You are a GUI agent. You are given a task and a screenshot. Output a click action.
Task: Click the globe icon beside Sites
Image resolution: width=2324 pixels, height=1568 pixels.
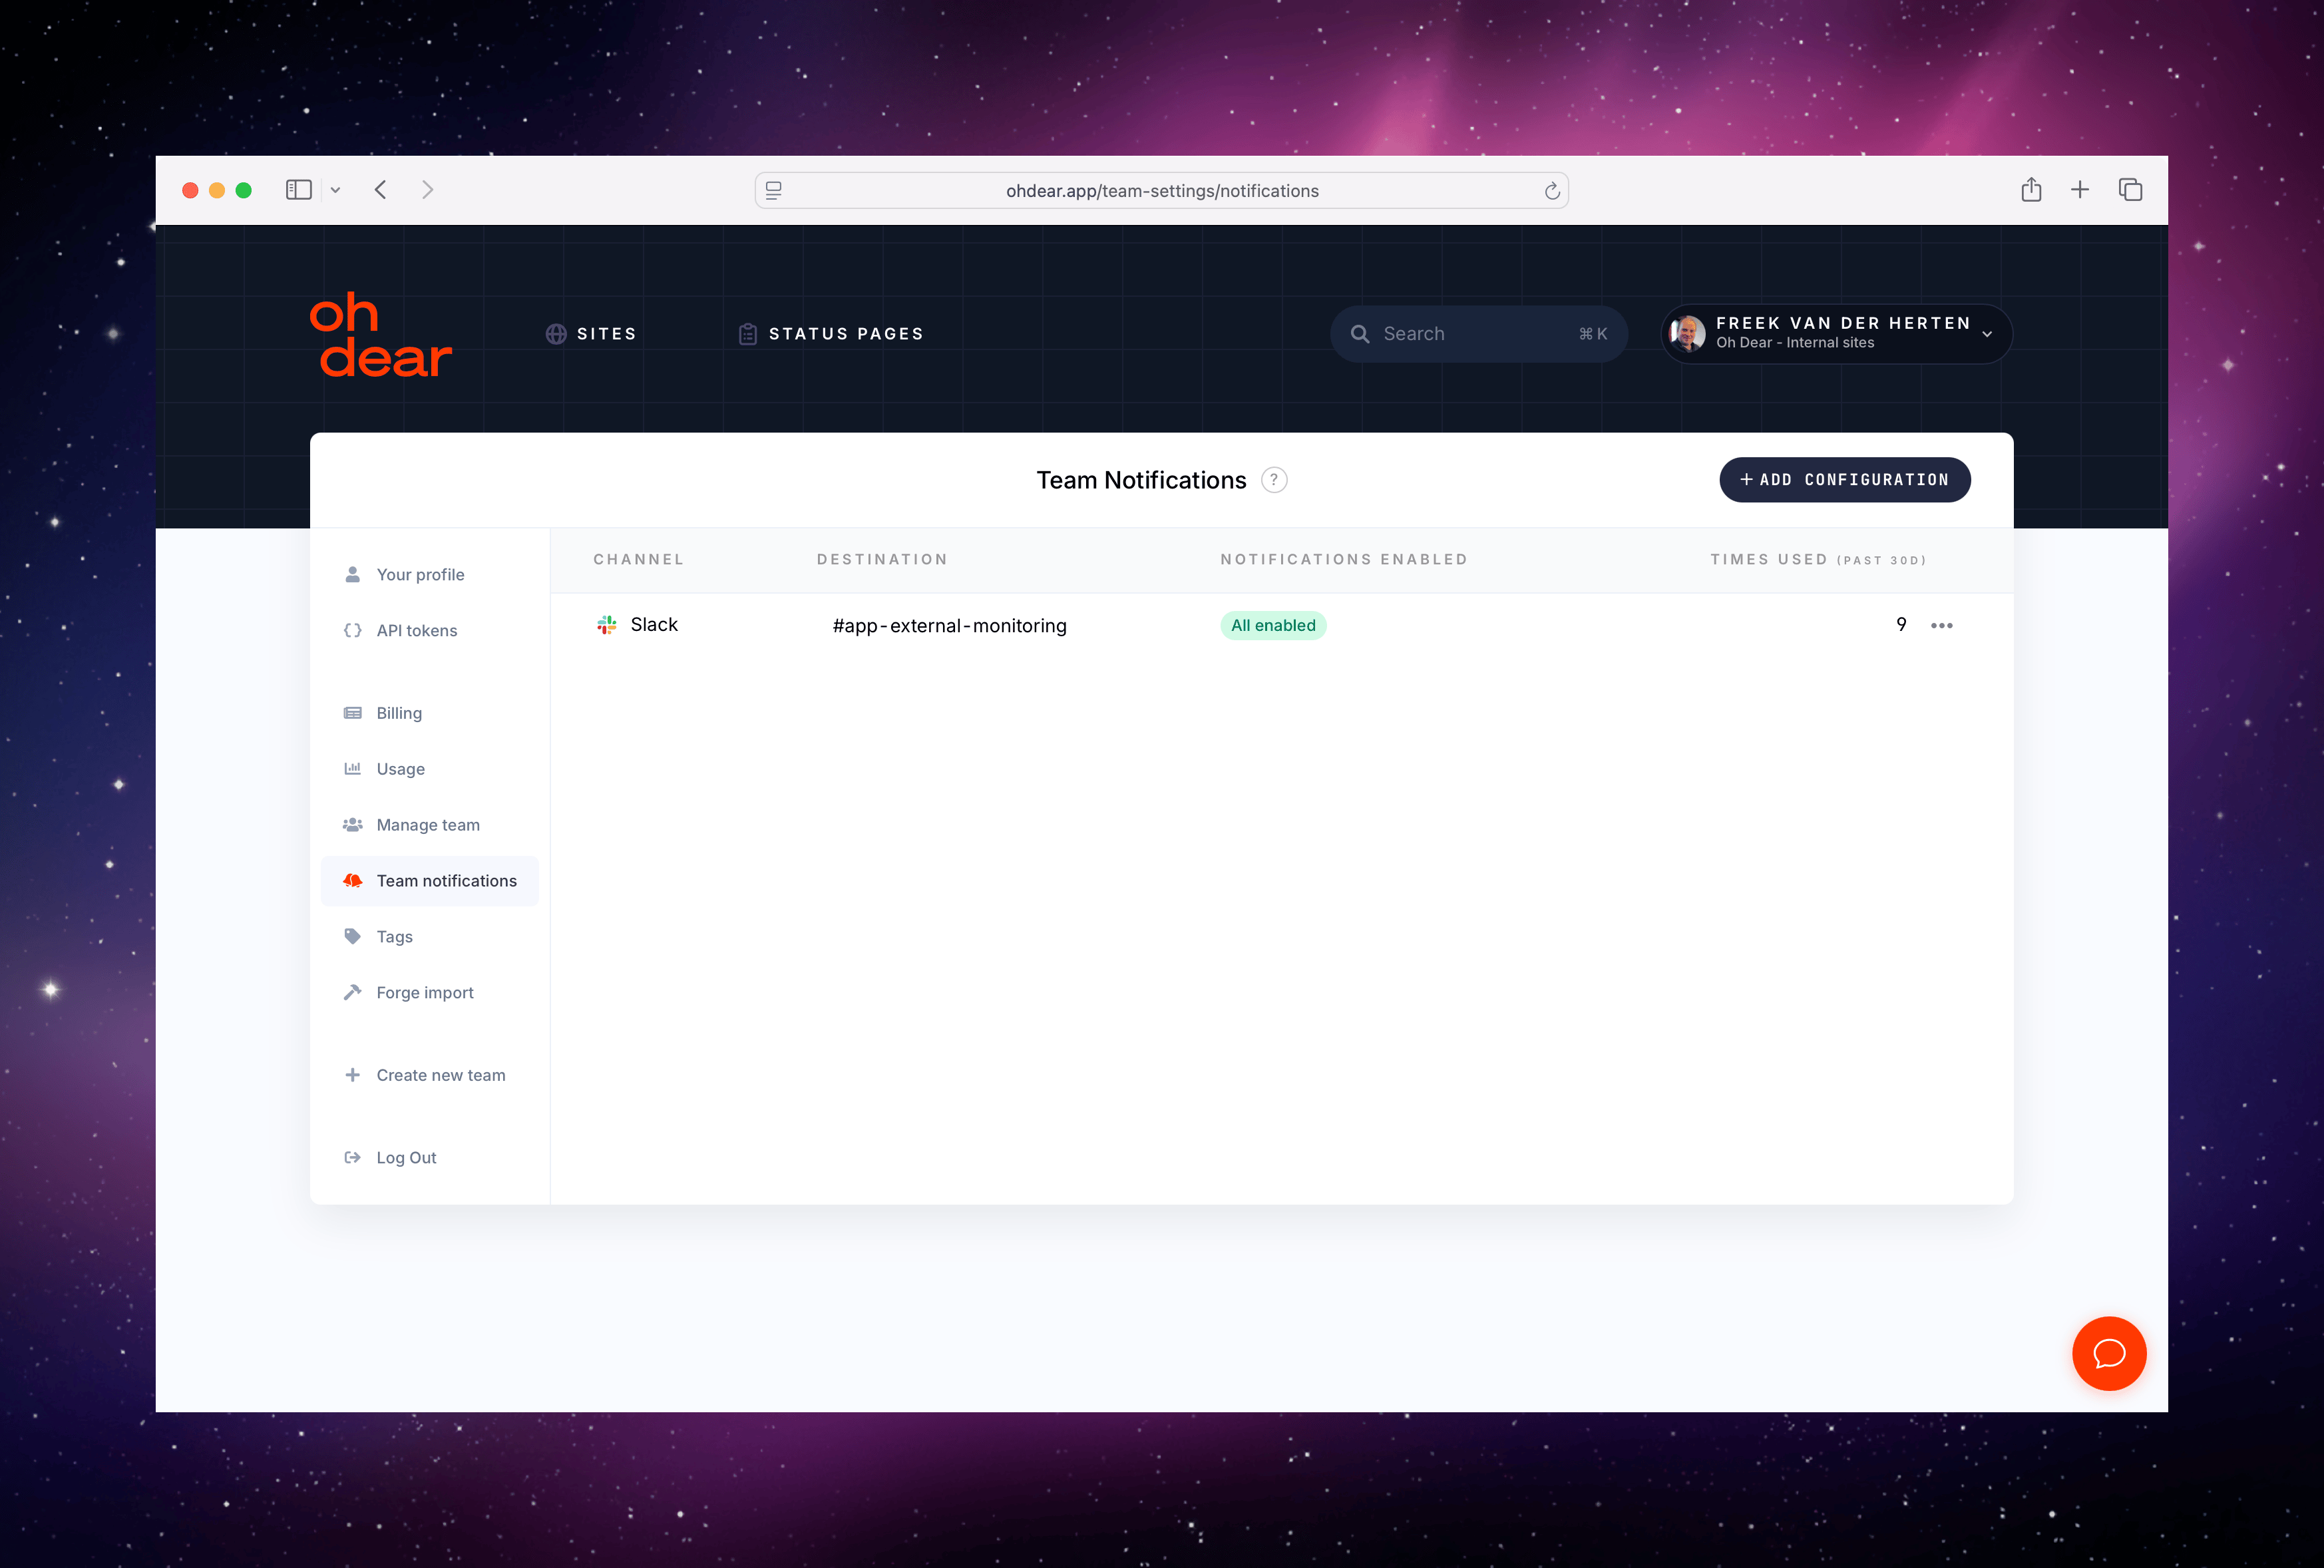tap(556, 334)
